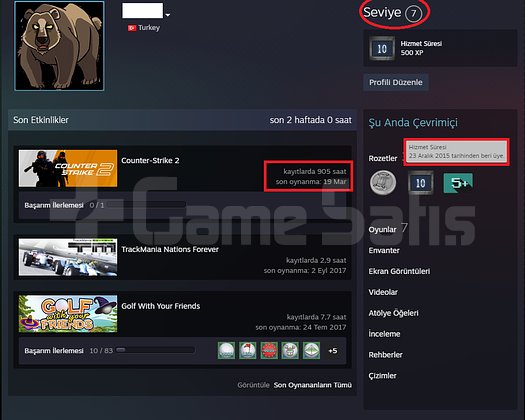This screenshot has width=525, height=420.
Task: Click the 'son 2 haftada 0 saat' text
Action: click(311, 120)
